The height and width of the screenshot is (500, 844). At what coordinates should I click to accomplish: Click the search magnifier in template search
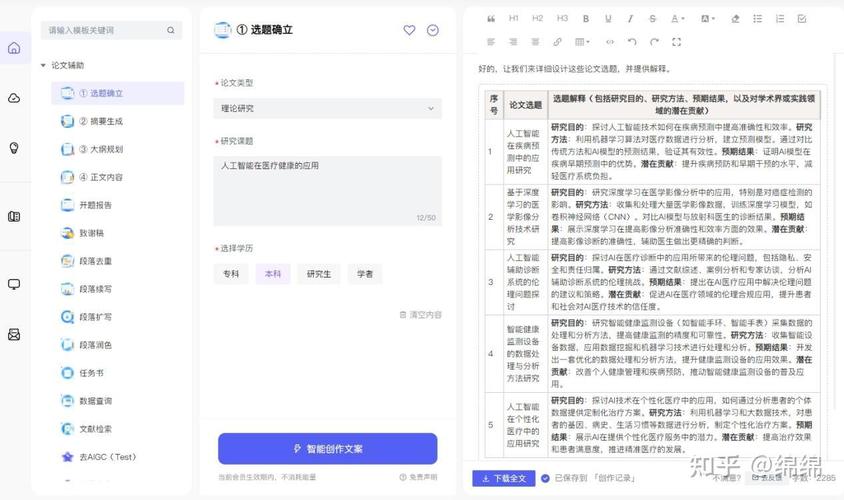171,30
